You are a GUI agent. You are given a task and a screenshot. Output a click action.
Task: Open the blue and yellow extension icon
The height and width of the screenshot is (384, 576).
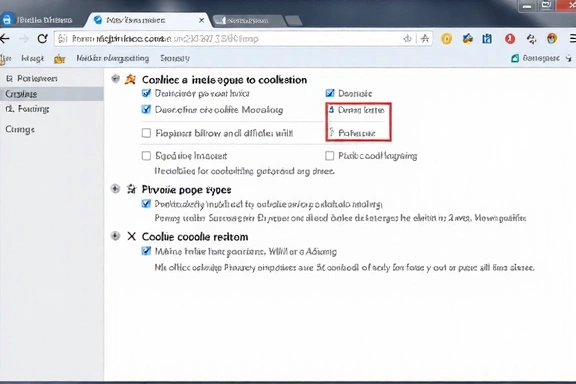[467, 39]
